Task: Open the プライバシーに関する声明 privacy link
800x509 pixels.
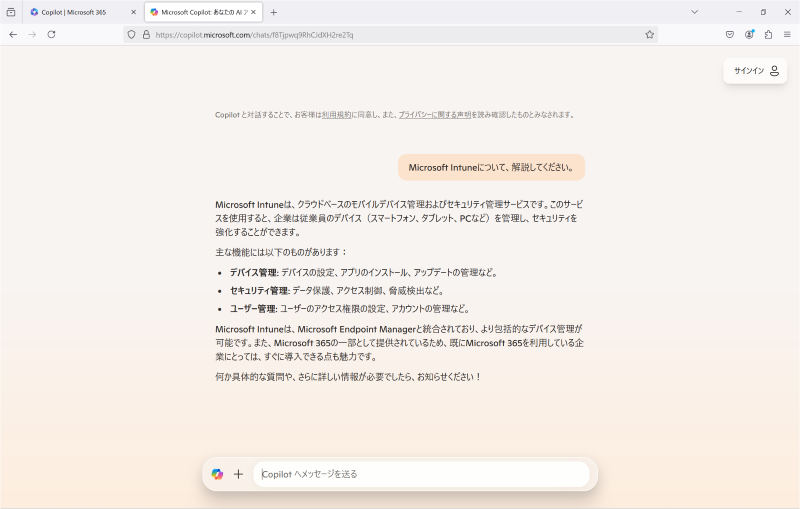Action: (435, 115)
